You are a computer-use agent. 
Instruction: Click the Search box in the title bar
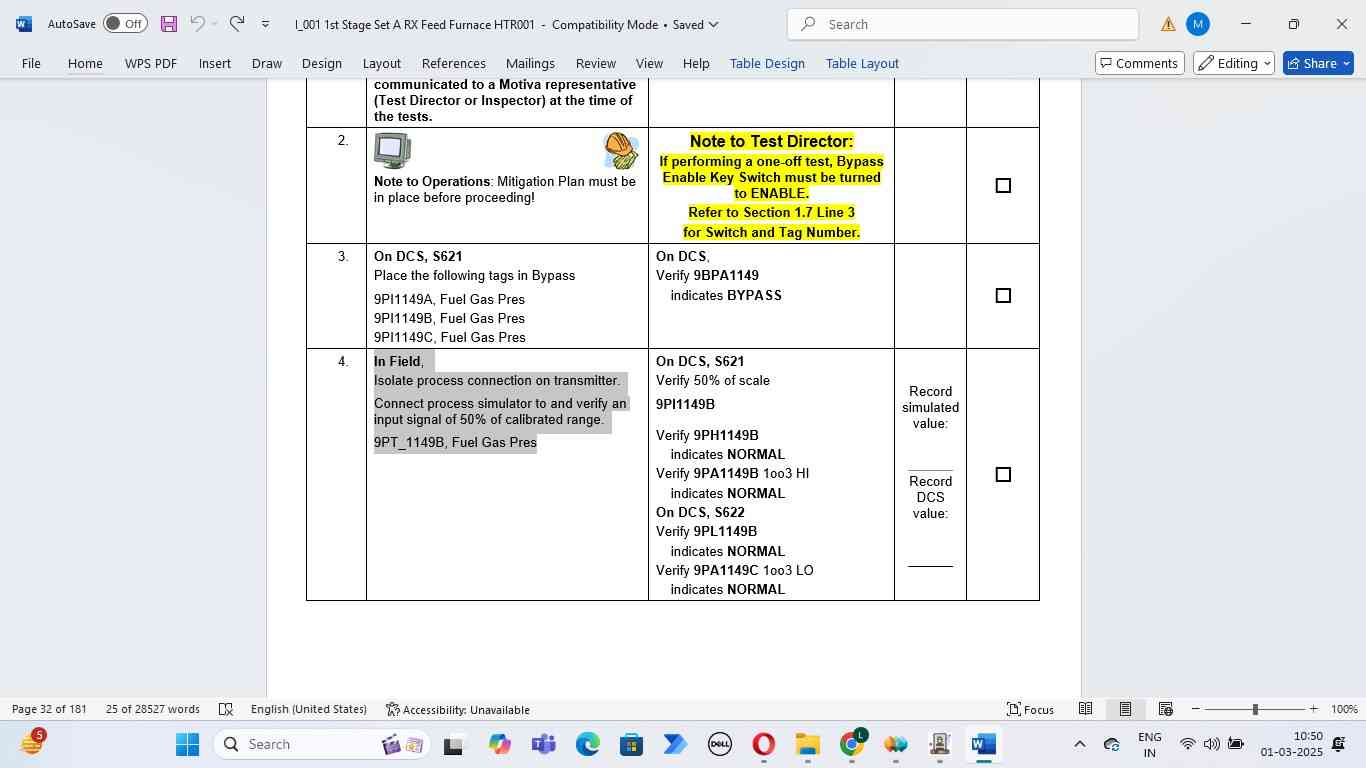[962, 24]
